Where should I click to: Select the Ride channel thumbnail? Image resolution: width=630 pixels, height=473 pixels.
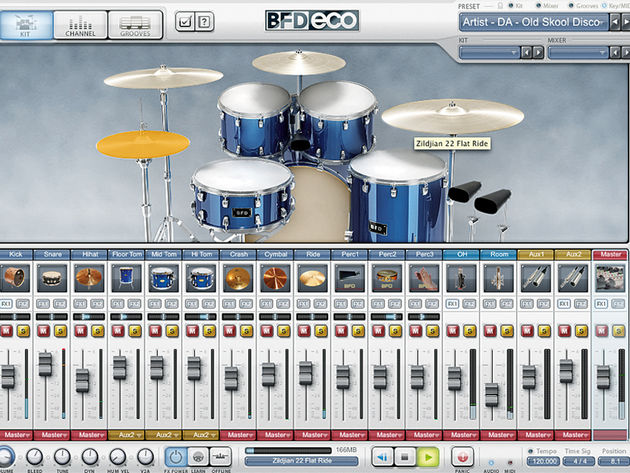point(313,278)
